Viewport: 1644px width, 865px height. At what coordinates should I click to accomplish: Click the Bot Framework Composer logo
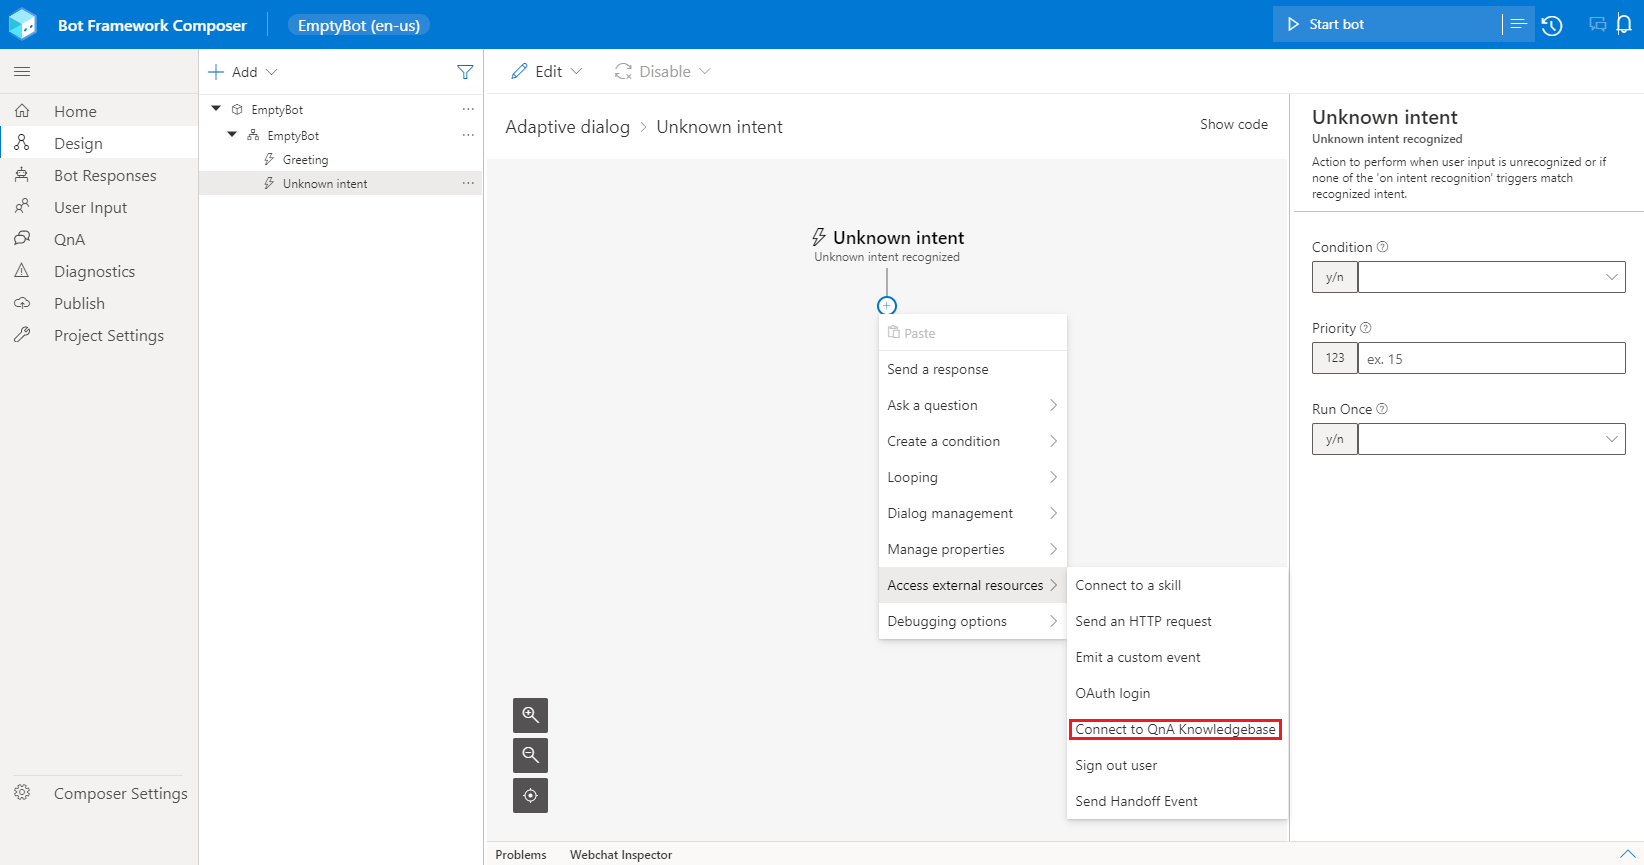(x=22, y=24)
